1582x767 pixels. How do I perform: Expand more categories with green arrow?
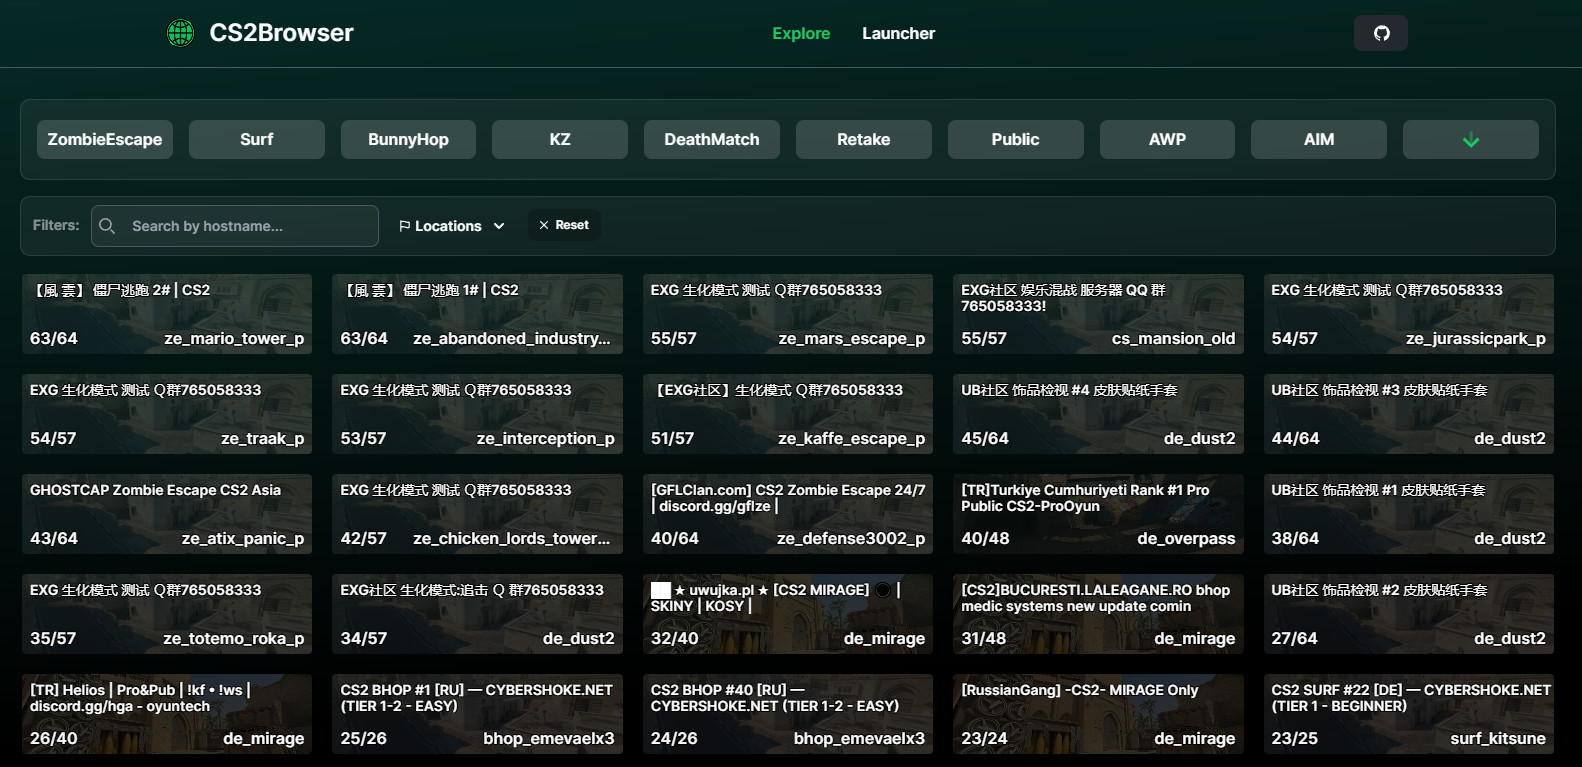click(x=1470, y=140)
